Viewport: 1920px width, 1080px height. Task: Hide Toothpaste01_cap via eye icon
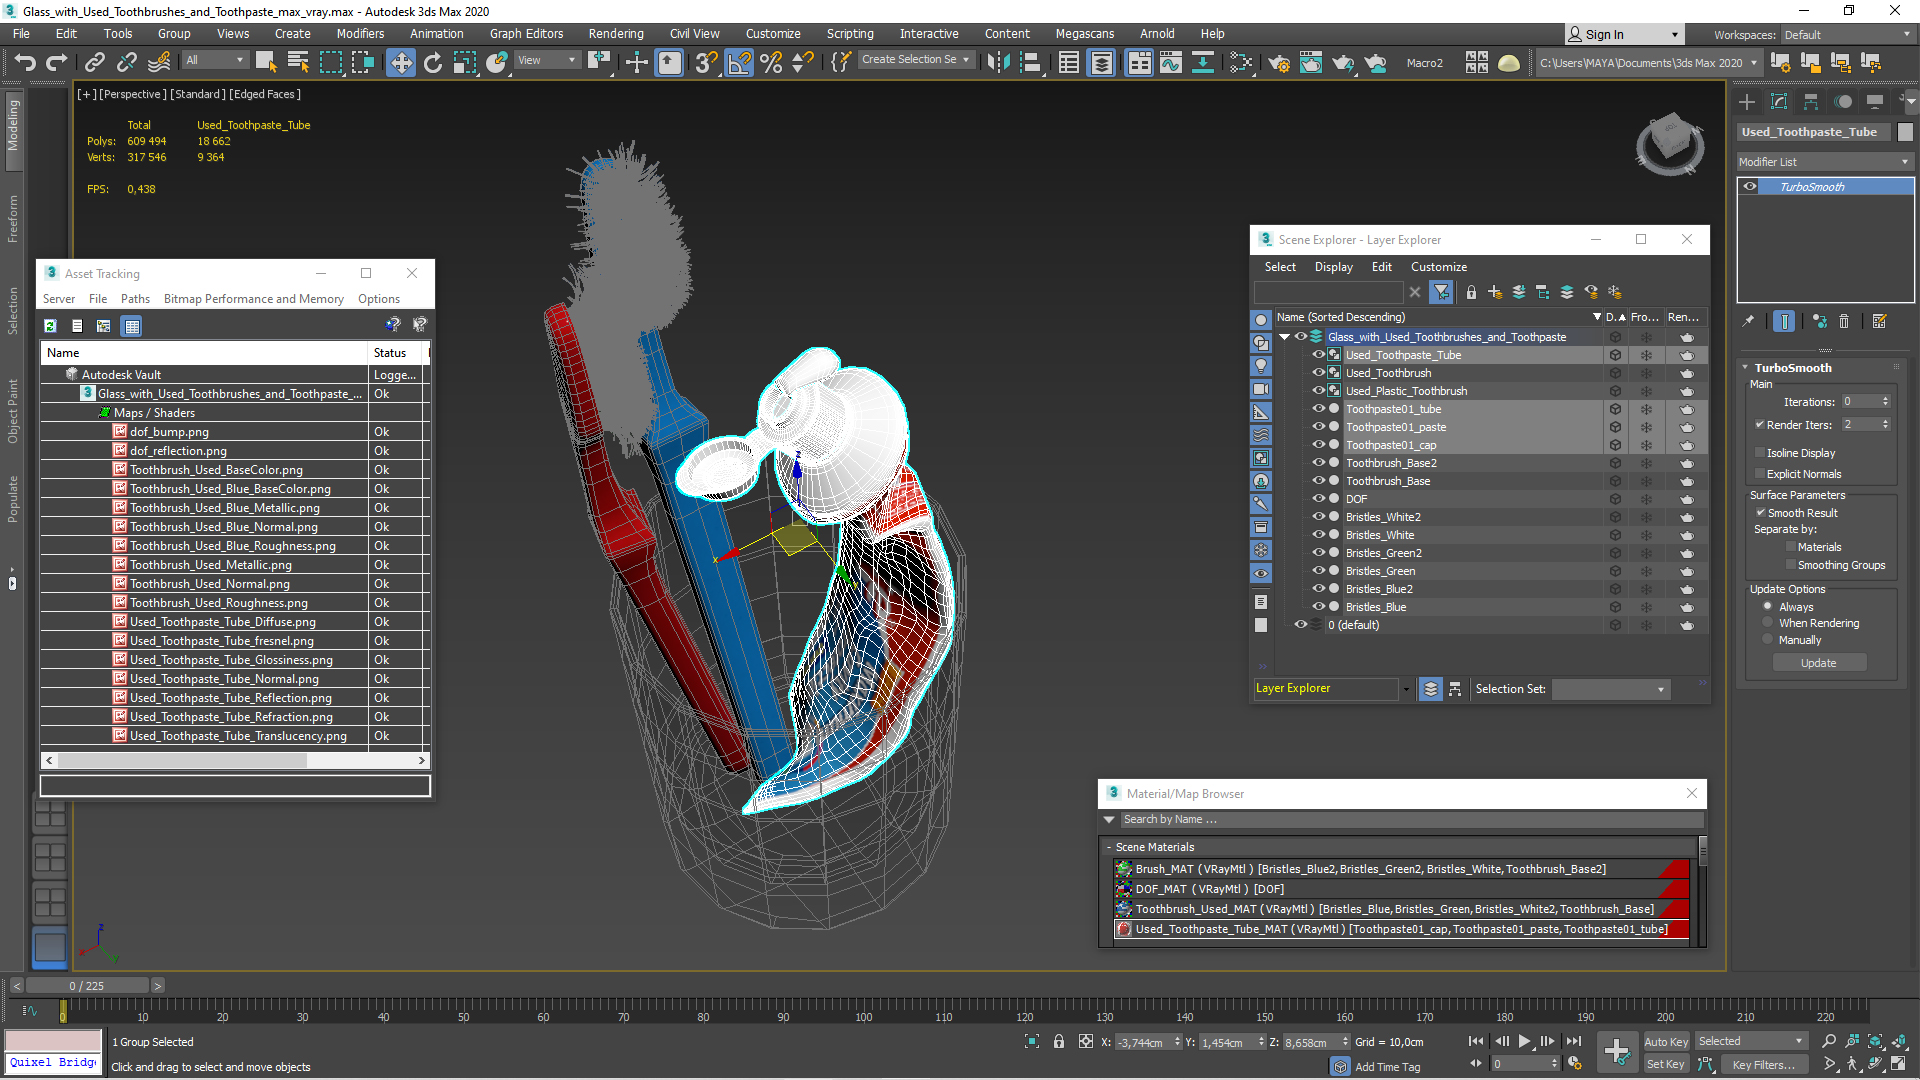coord(1318,445)
